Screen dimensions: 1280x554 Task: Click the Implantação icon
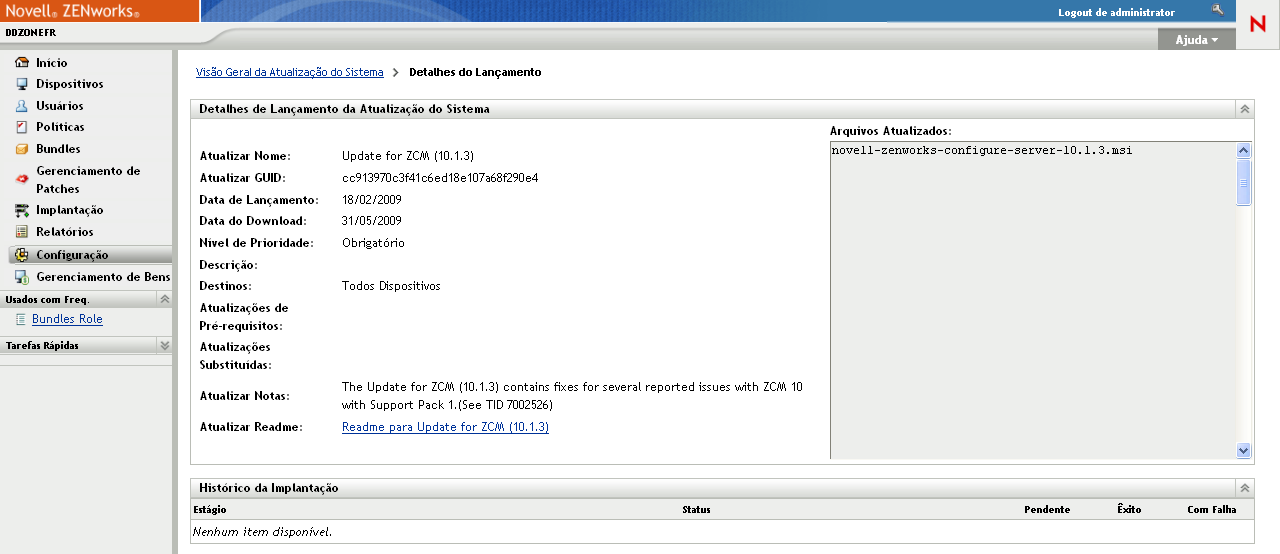click(x=22, y=210)
